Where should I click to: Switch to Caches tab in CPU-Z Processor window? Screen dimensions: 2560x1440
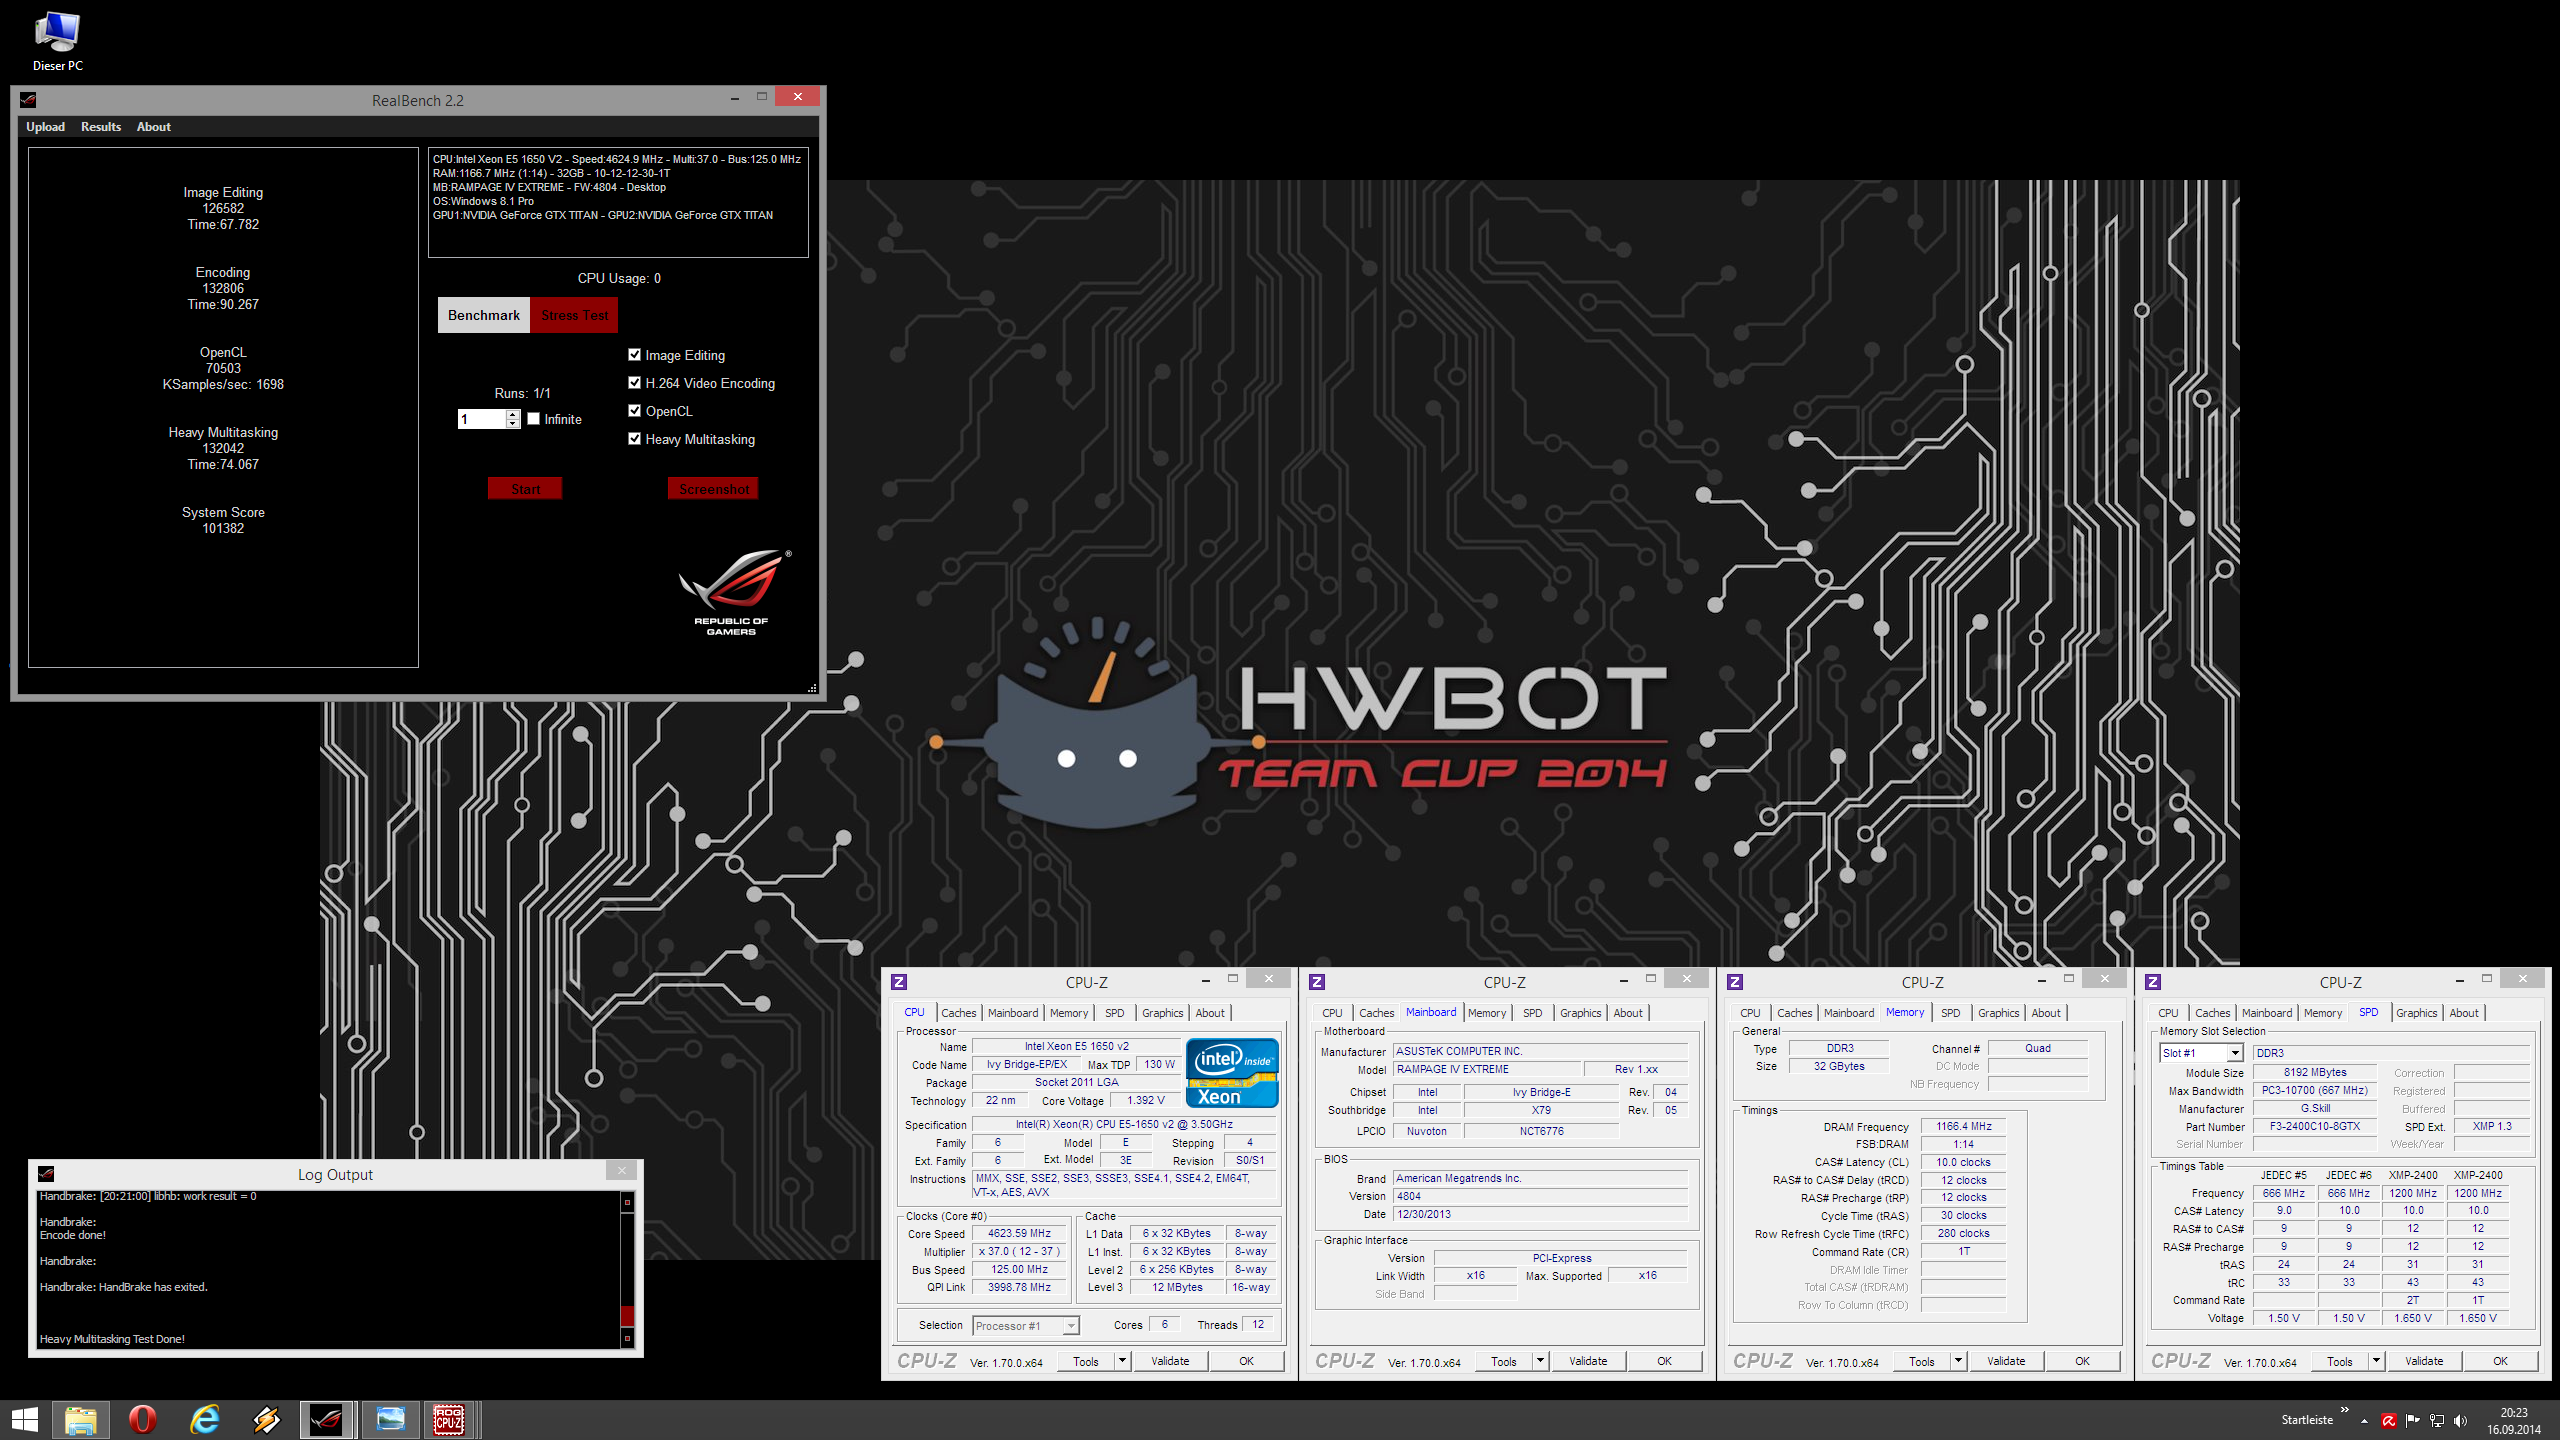(958, 1013)
